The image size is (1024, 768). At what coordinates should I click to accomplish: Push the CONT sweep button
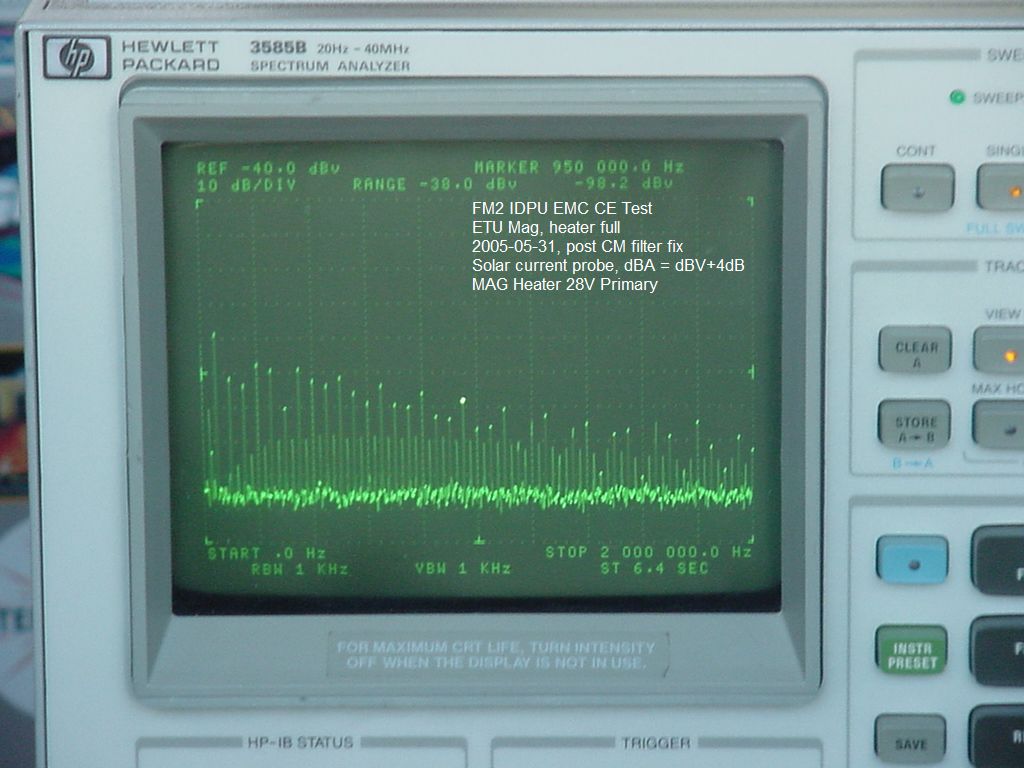918,187
